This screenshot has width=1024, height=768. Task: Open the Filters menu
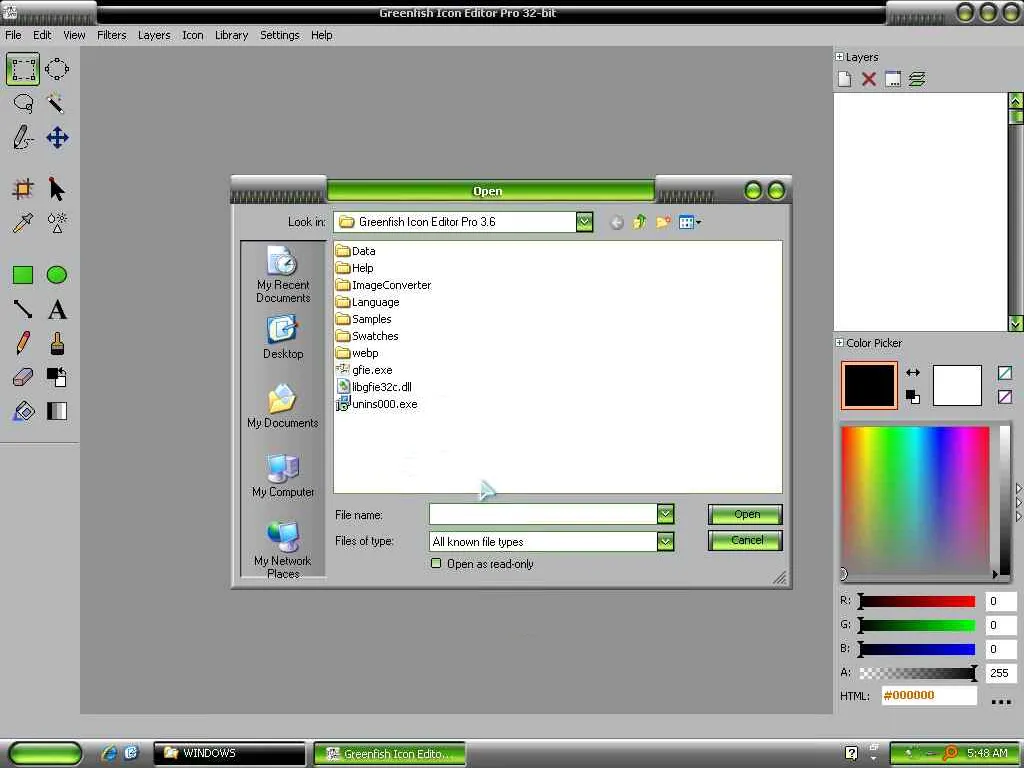[112, 35]
